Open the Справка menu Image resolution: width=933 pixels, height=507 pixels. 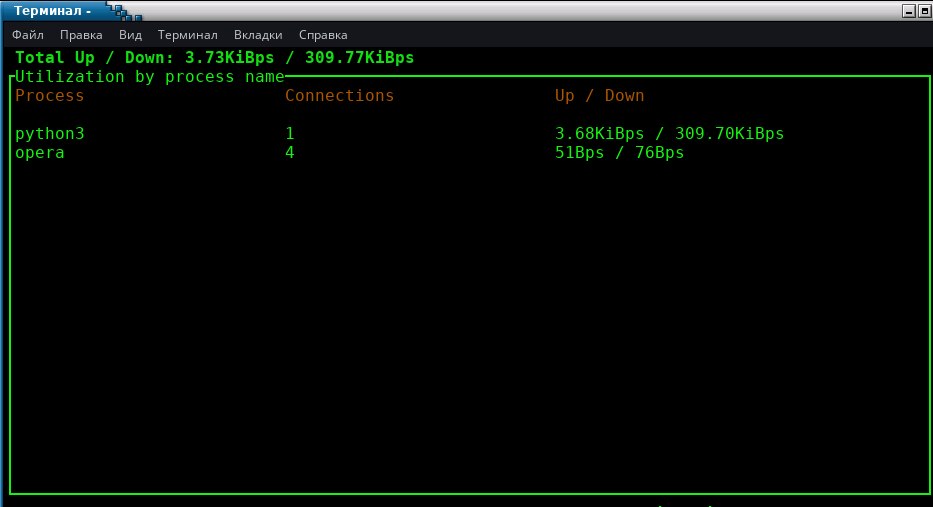(323, 35)
